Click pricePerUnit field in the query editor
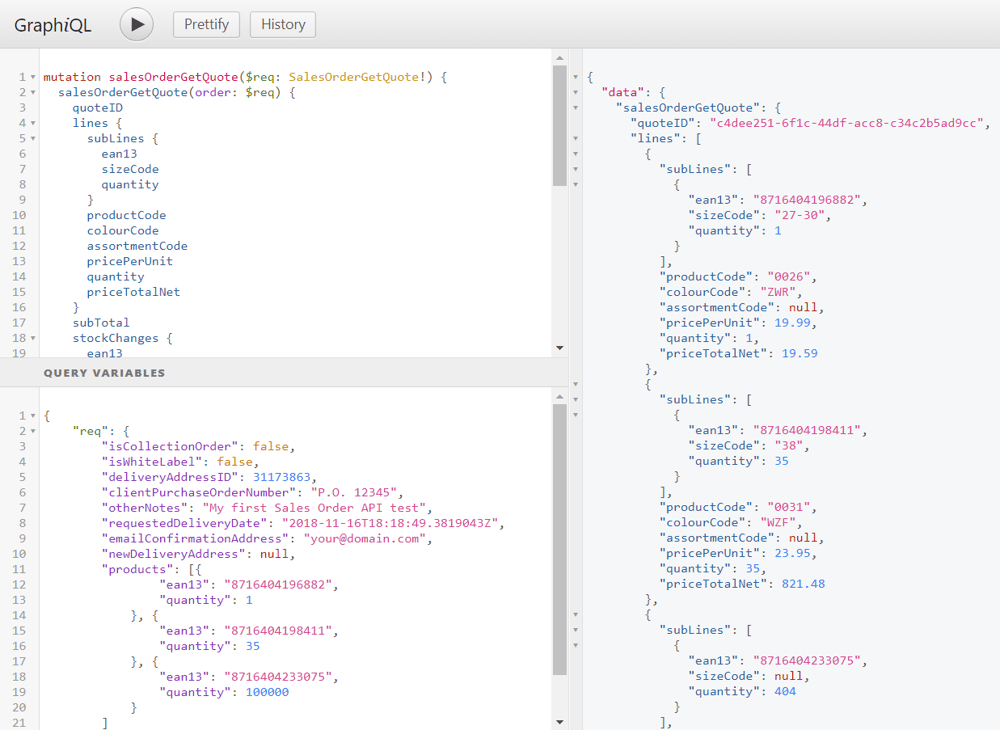Screen dimensions: 1000x730 click(x=129, y=261)
